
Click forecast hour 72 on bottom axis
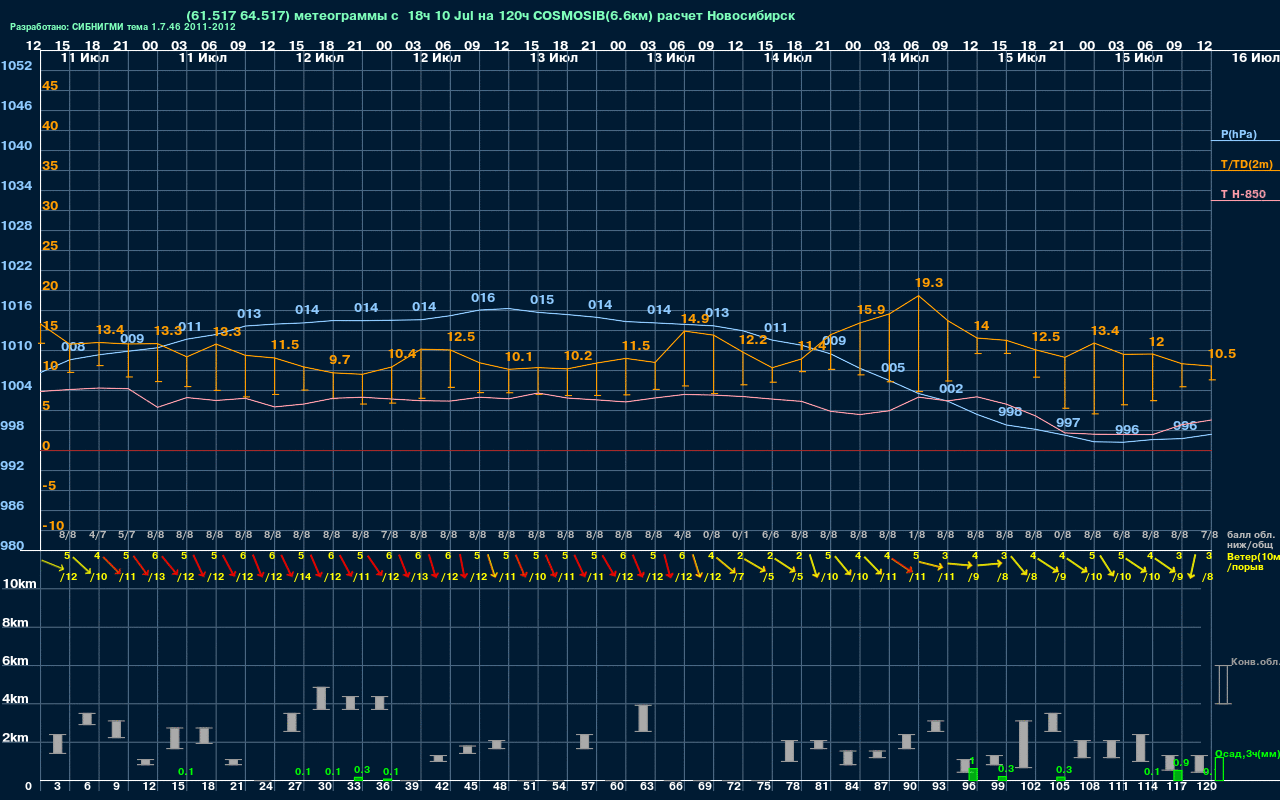pos(735,787)
